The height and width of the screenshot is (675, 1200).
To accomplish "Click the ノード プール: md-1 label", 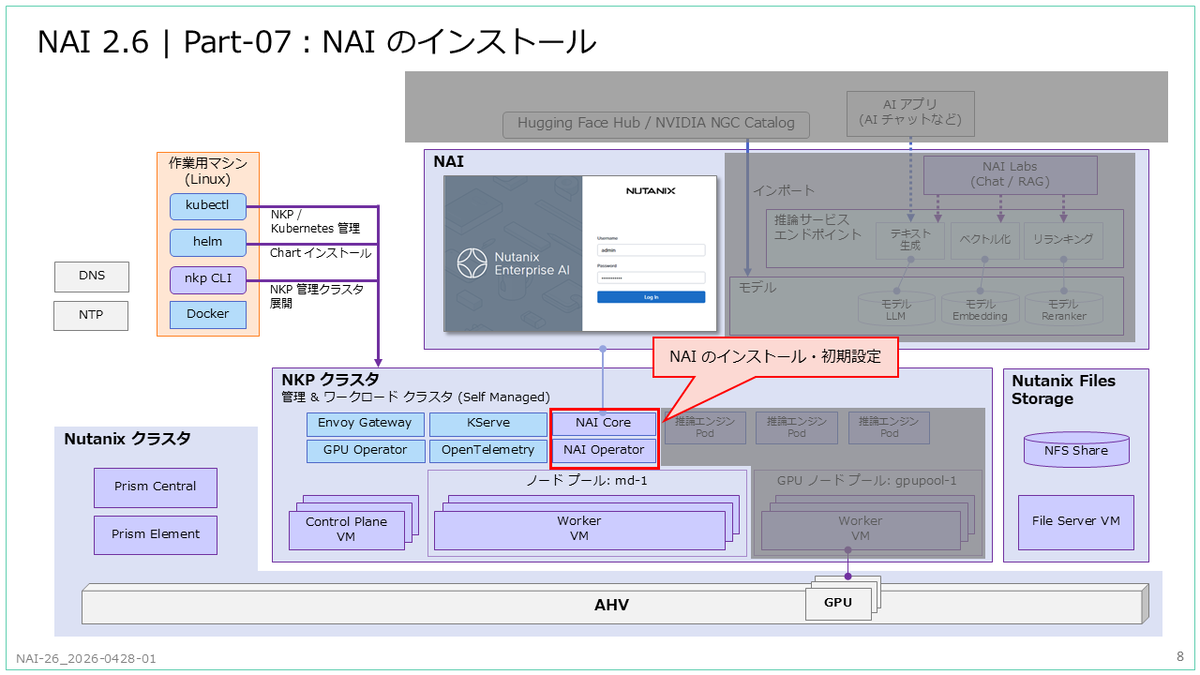I will tap(587, 480).
